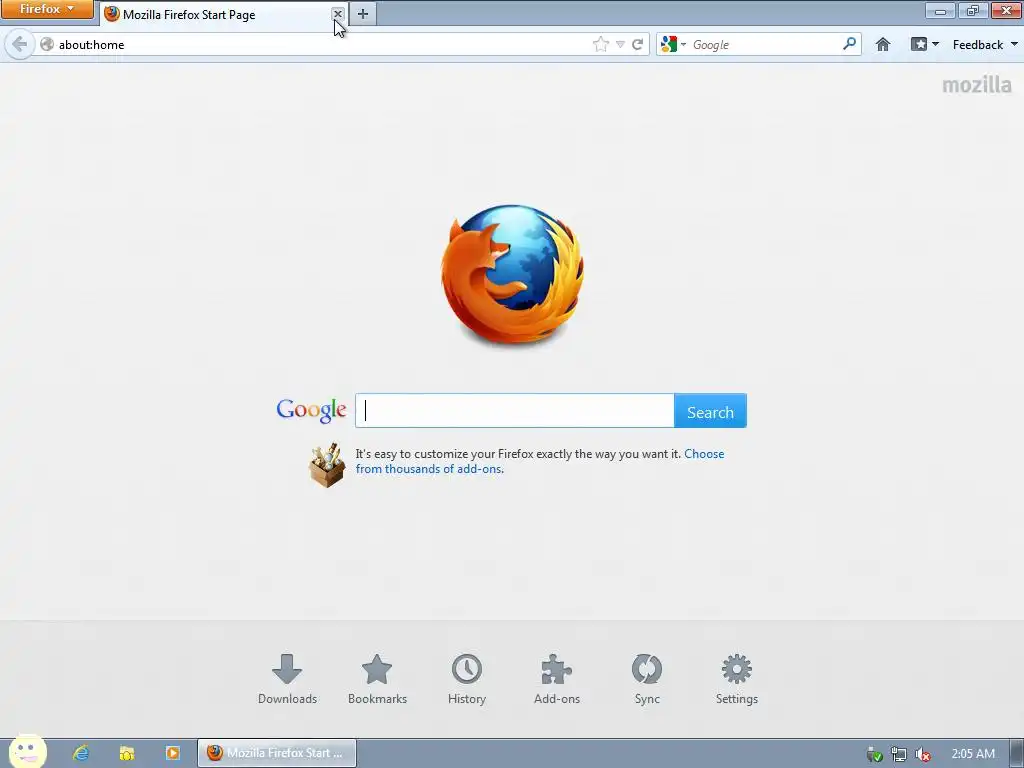Open a new tab with plus button
This screenshot has width=1024, height=768.
point(363,14)
